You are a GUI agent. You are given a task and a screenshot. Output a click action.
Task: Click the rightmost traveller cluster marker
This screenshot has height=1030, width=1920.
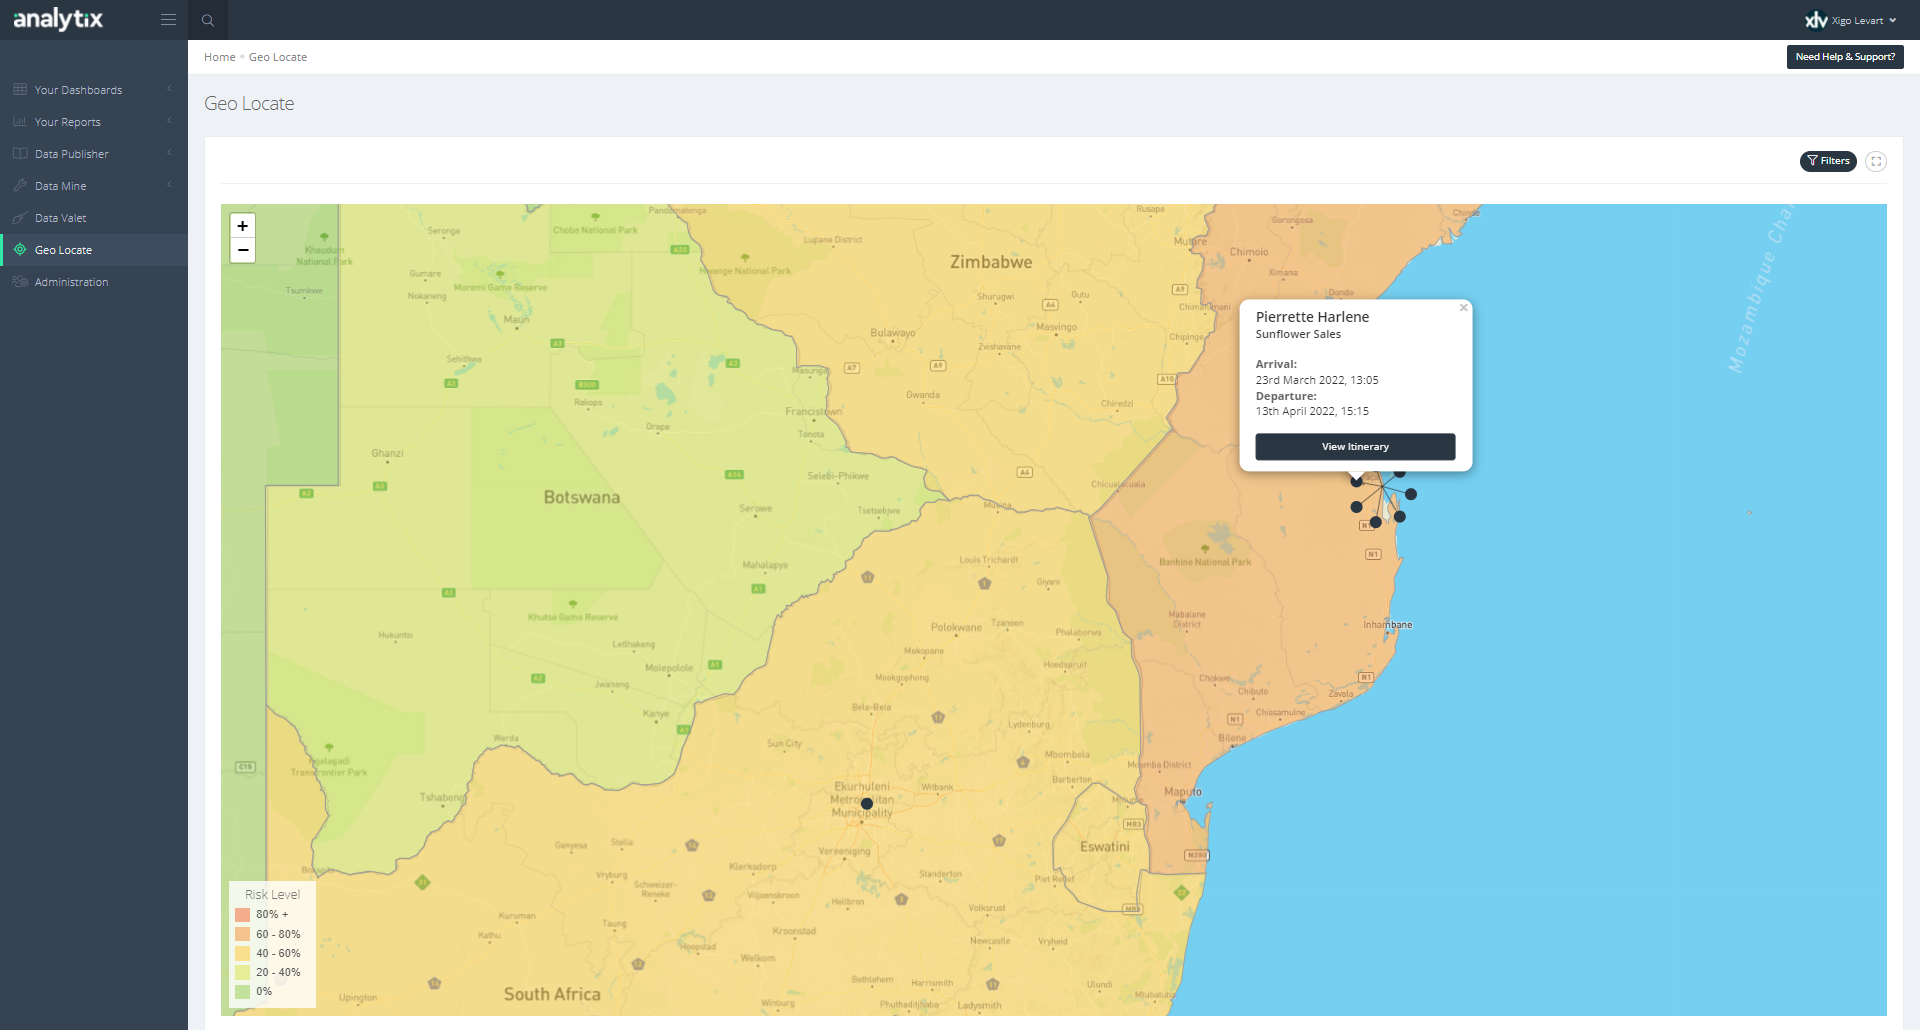click(x=1411, y=494)
